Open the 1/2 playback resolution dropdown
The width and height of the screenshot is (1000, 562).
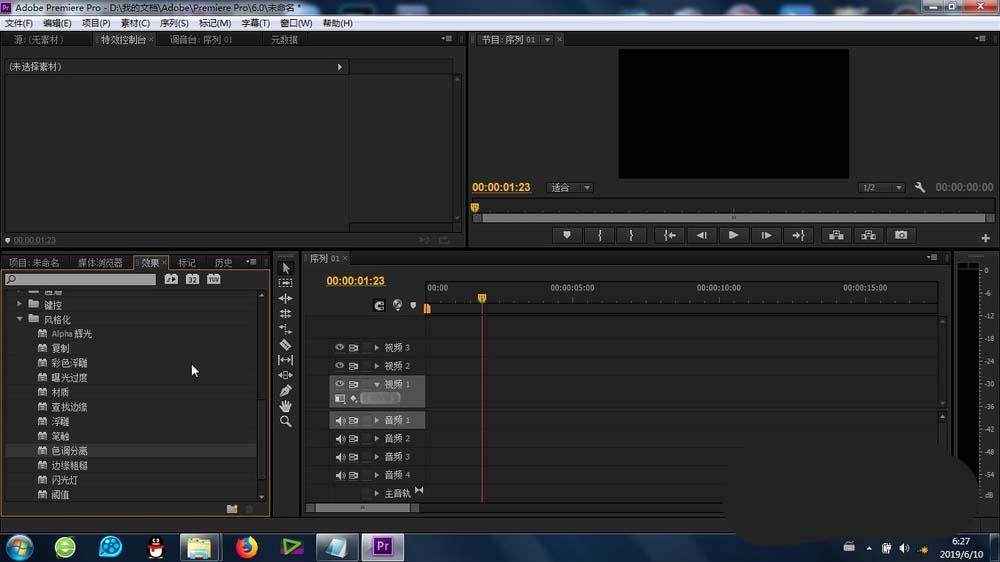point(881,188)
